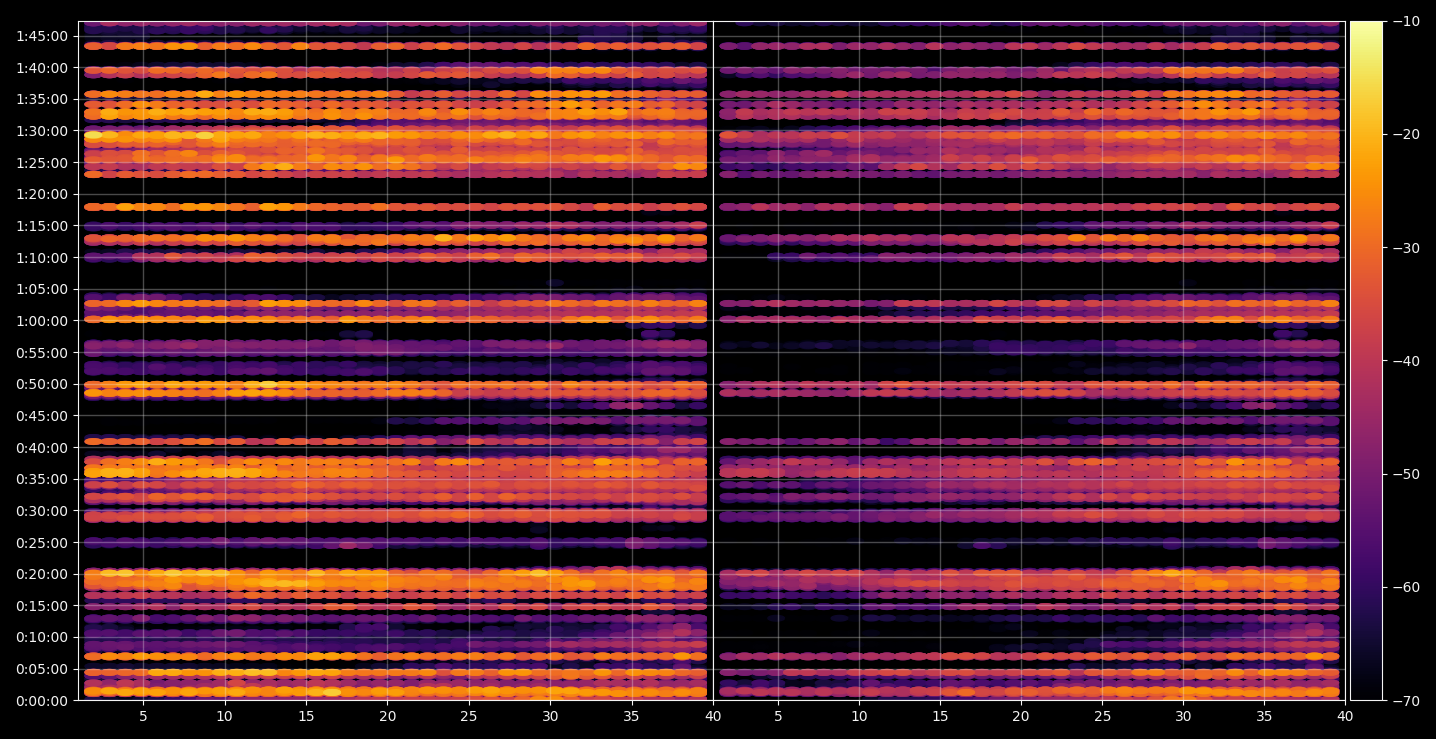Click x-axis label 35 of the left panel
Screen dimensions: 1436x739
click(x=632, y=716)
